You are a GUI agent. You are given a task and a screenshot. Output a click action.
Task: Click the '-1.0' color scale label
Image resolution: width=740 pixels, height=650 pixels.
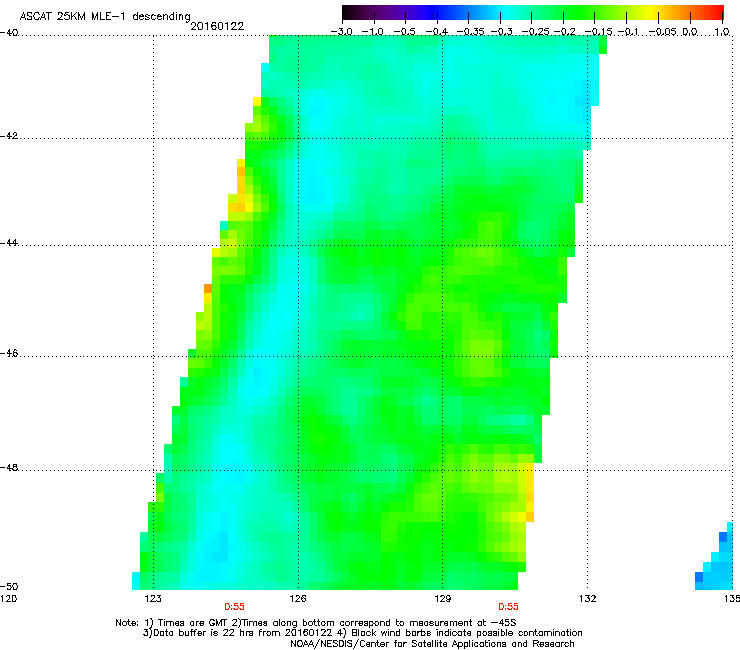pos(373,32)
